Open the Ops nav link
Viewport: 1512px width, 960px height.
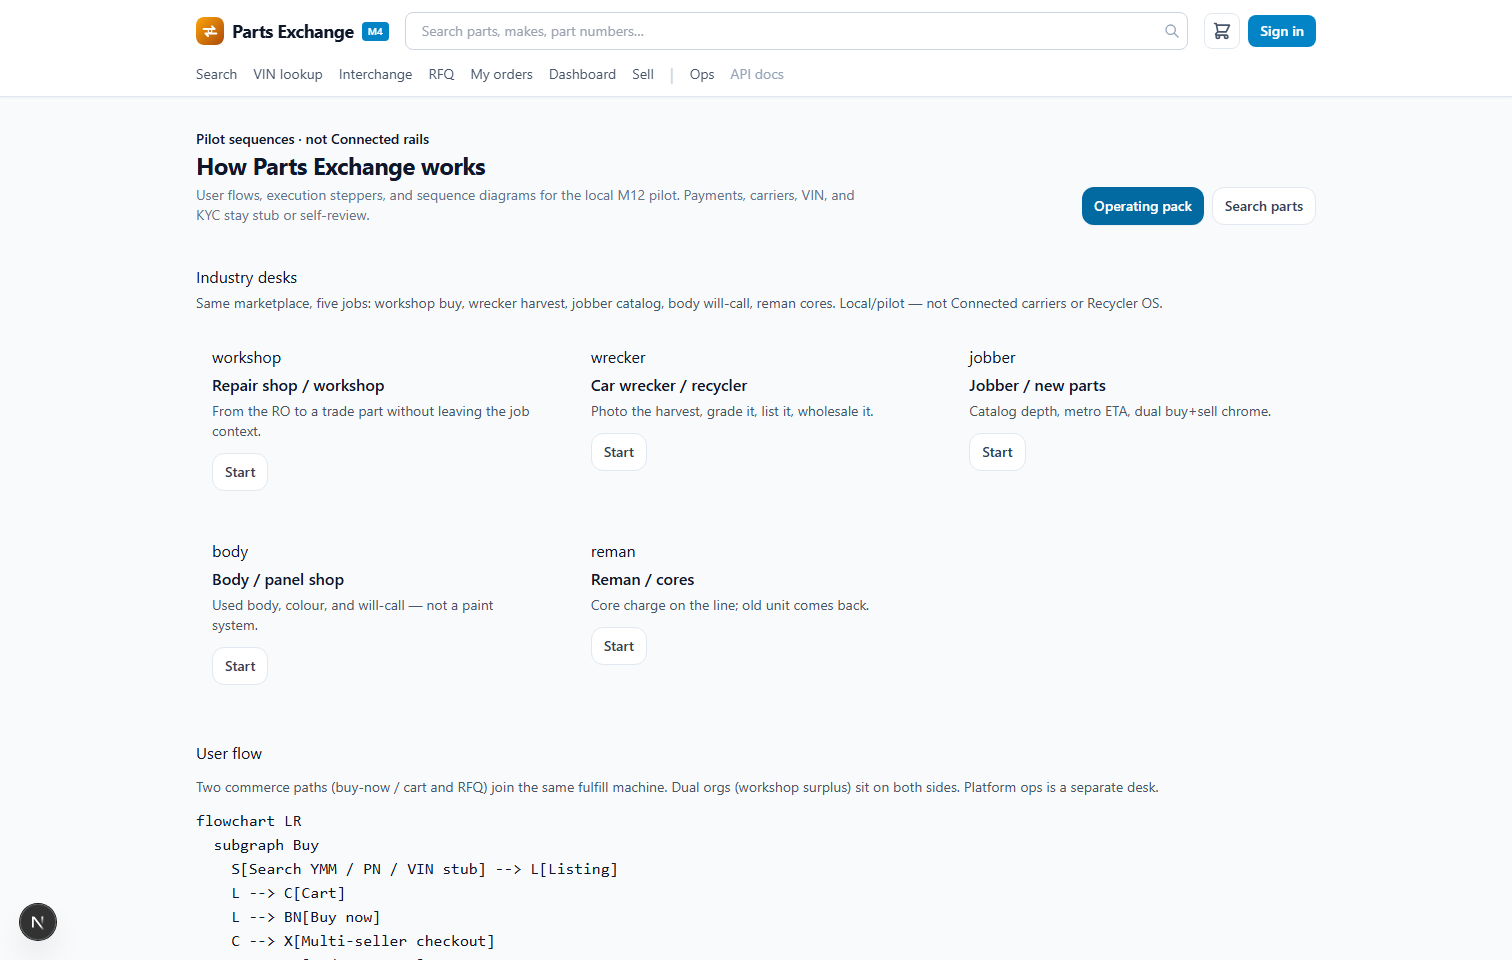[702, 74]
